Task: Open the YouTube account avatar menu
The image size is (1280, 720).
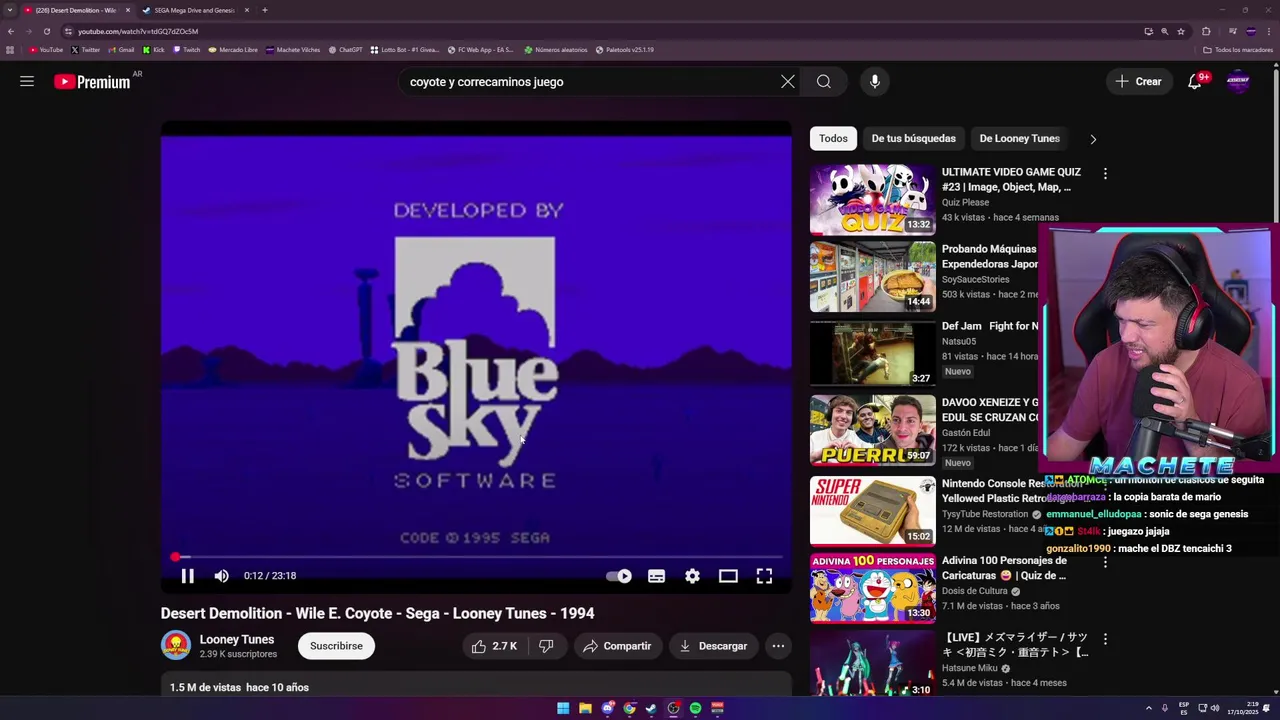Action: 1238,82
